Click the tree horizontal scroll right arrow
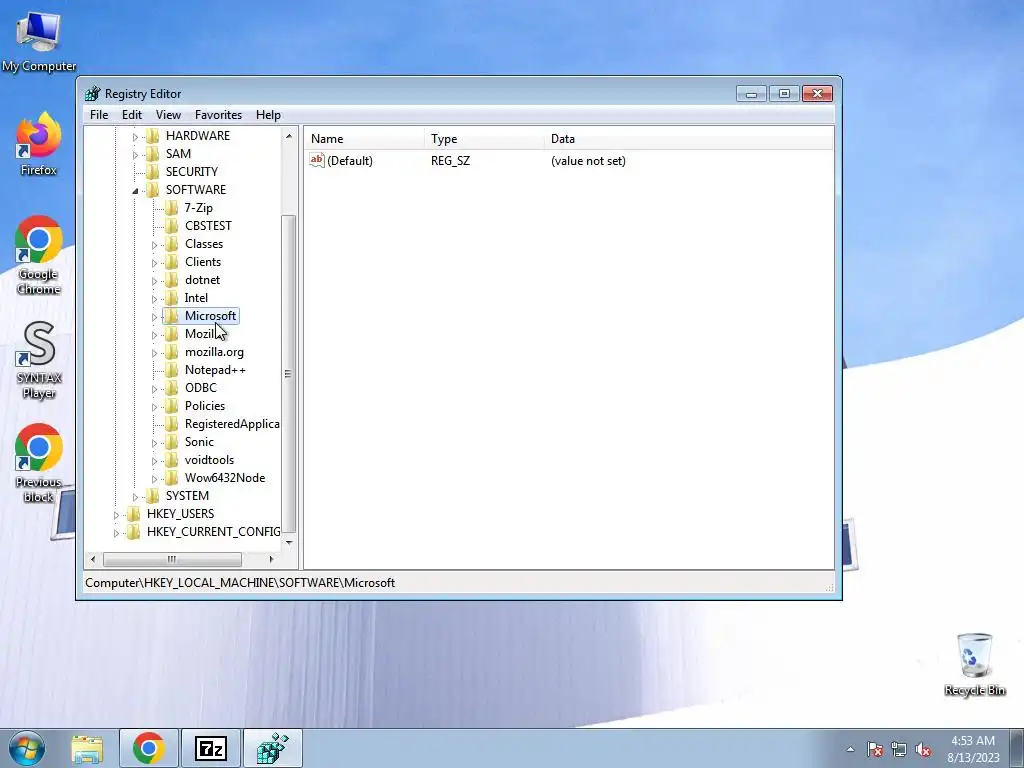The height and width of the screenshot is (768, 1024). tap(272, 559)
